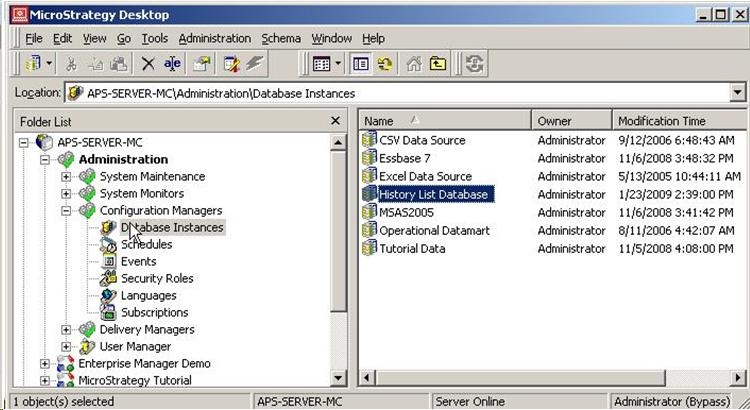This screenshot has height=410, width=750.
Task: Click the Properties toolbar icon
Action: 202,63
